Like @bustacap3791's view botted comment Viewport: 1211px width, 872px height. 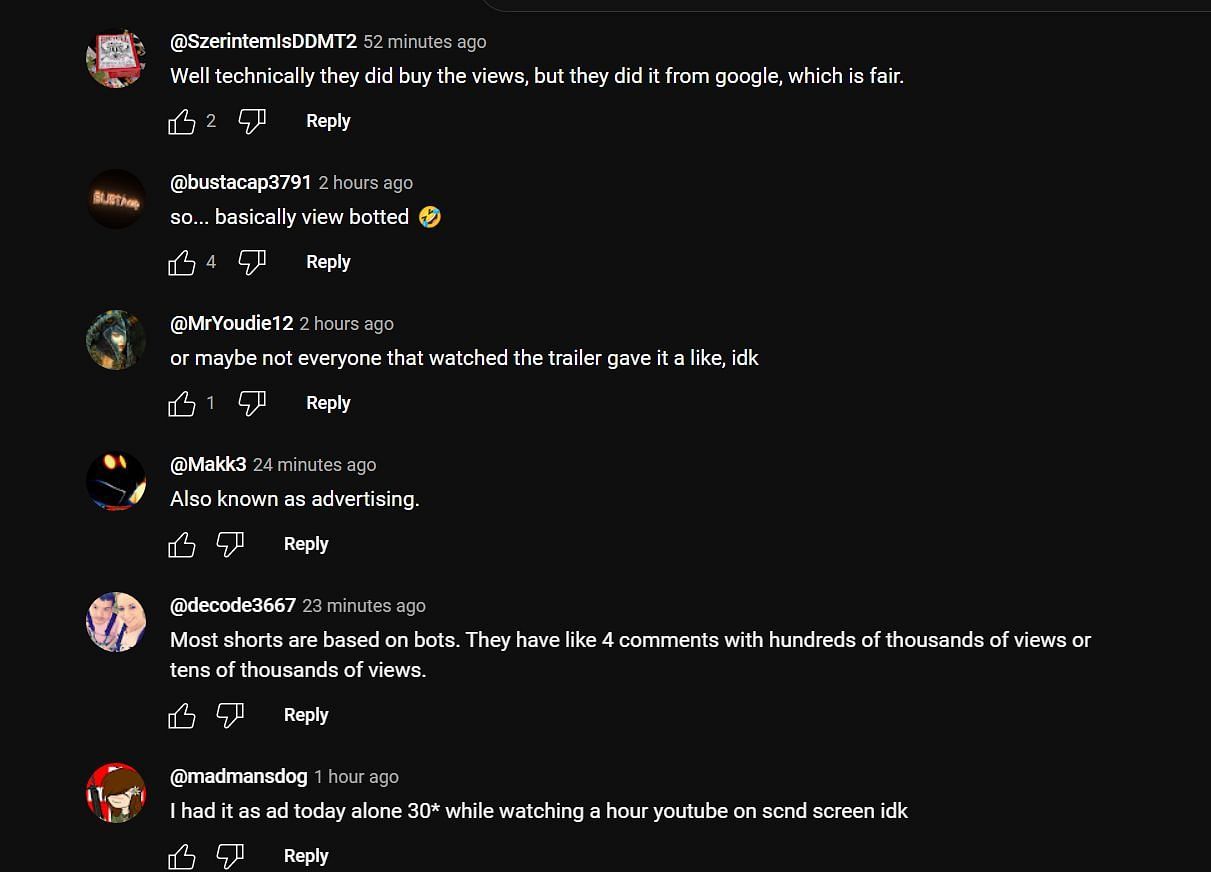[x=182, y=263]
